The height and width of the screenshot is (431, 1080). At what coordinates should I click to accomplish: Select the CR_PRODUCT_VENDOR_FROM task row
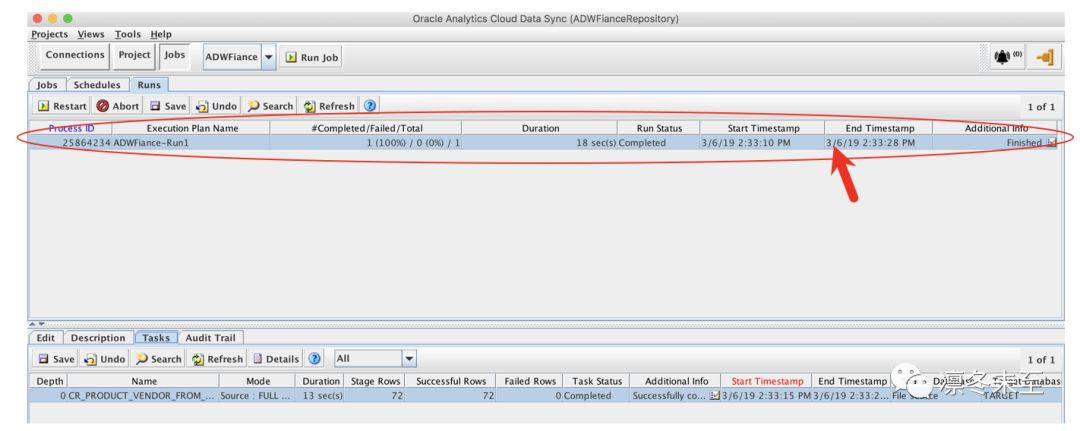coord(544,396)
